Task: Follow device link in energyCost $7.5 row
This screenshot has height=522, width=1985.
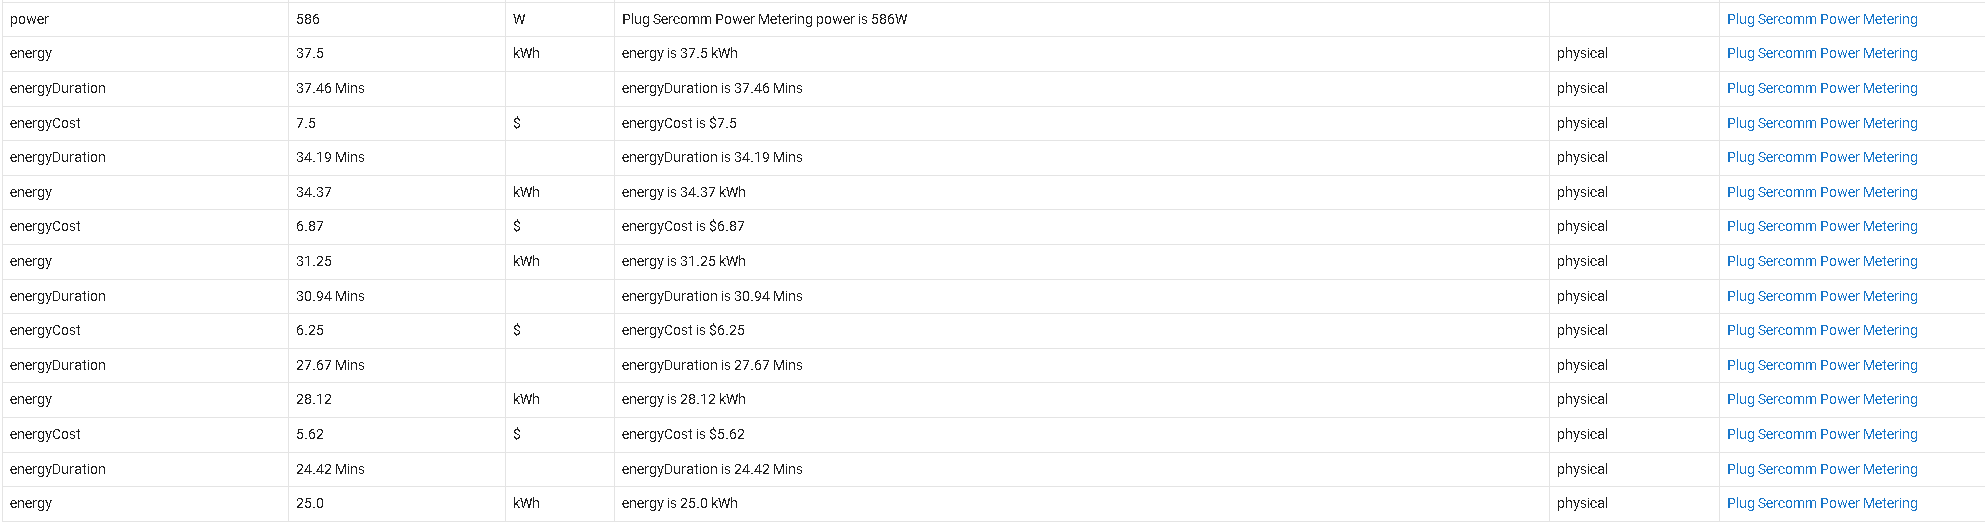Action: pyautogui.click(x=1821, y=123)
